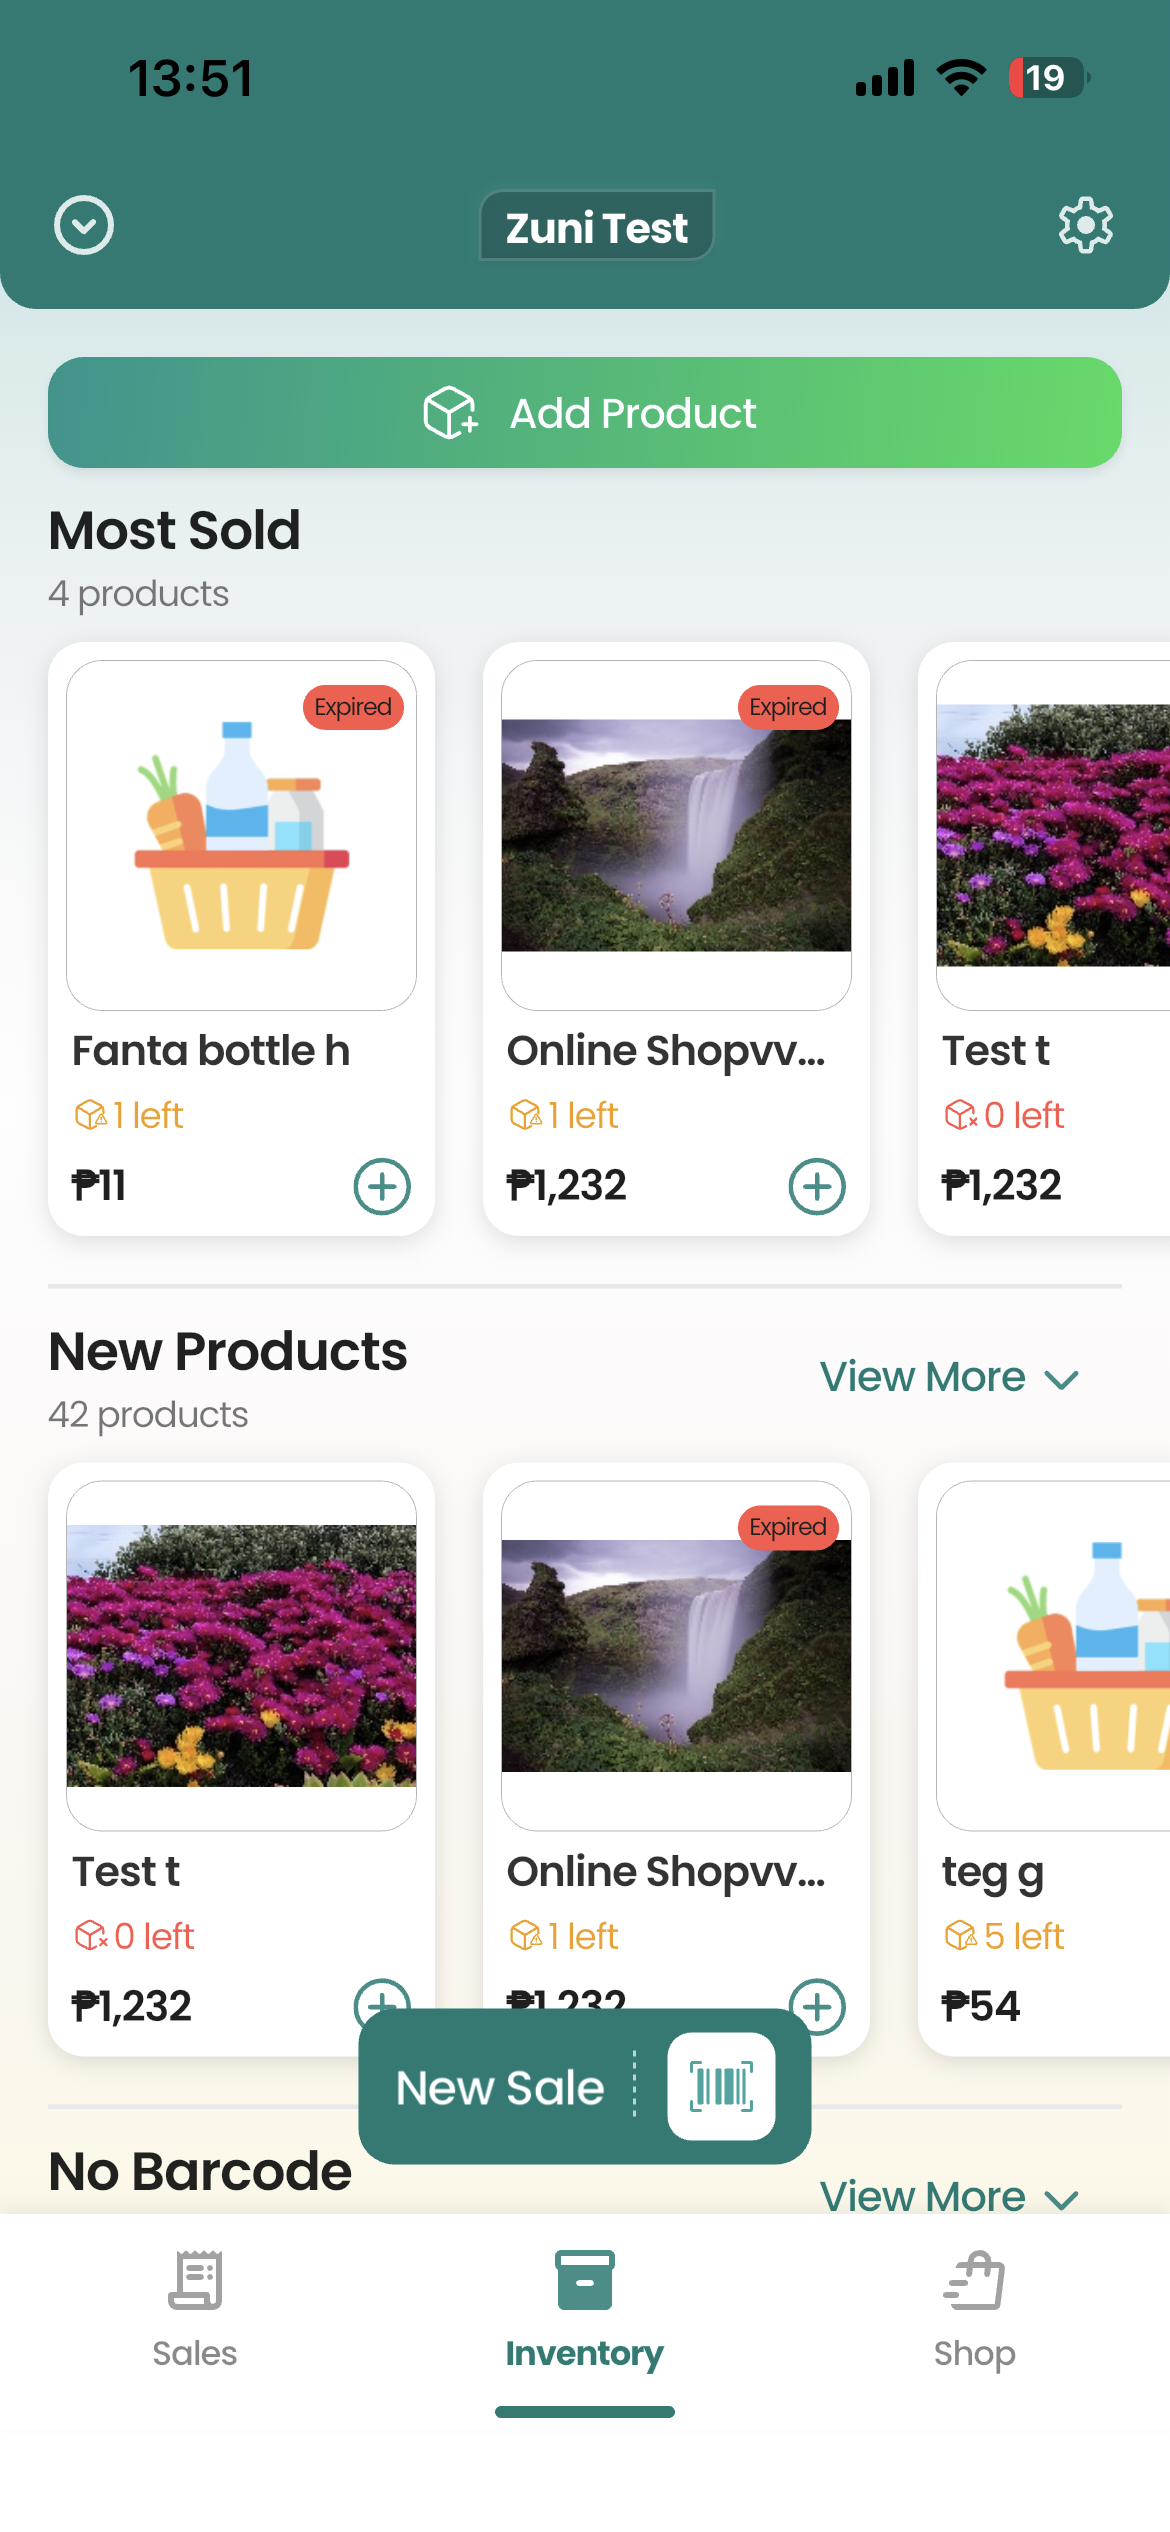
Task: Expand View More for No Barcode
Action: (949, 2196)
